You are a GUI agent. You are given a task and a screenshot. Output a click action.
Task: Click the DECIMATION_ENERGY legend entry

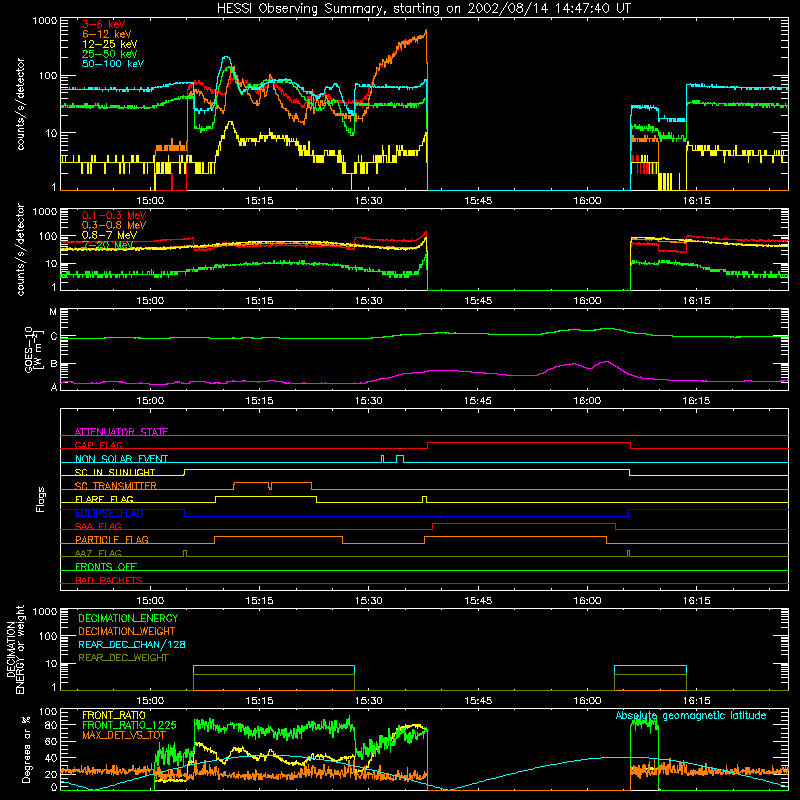tap(128, 618)
